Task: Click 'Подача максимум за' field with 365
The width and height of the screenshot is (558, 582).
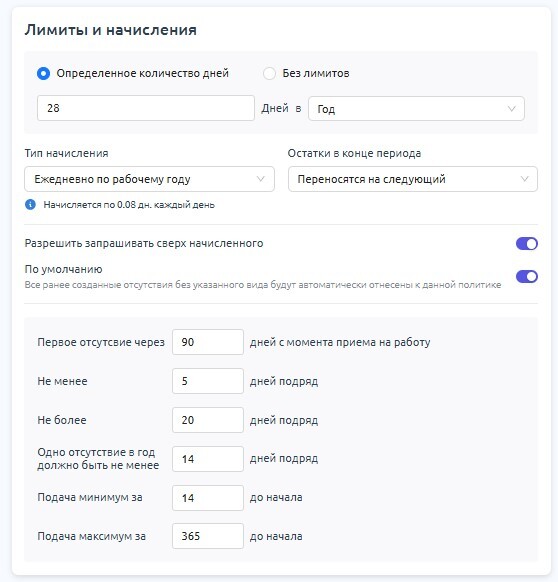Action: (x=208, y=536)
